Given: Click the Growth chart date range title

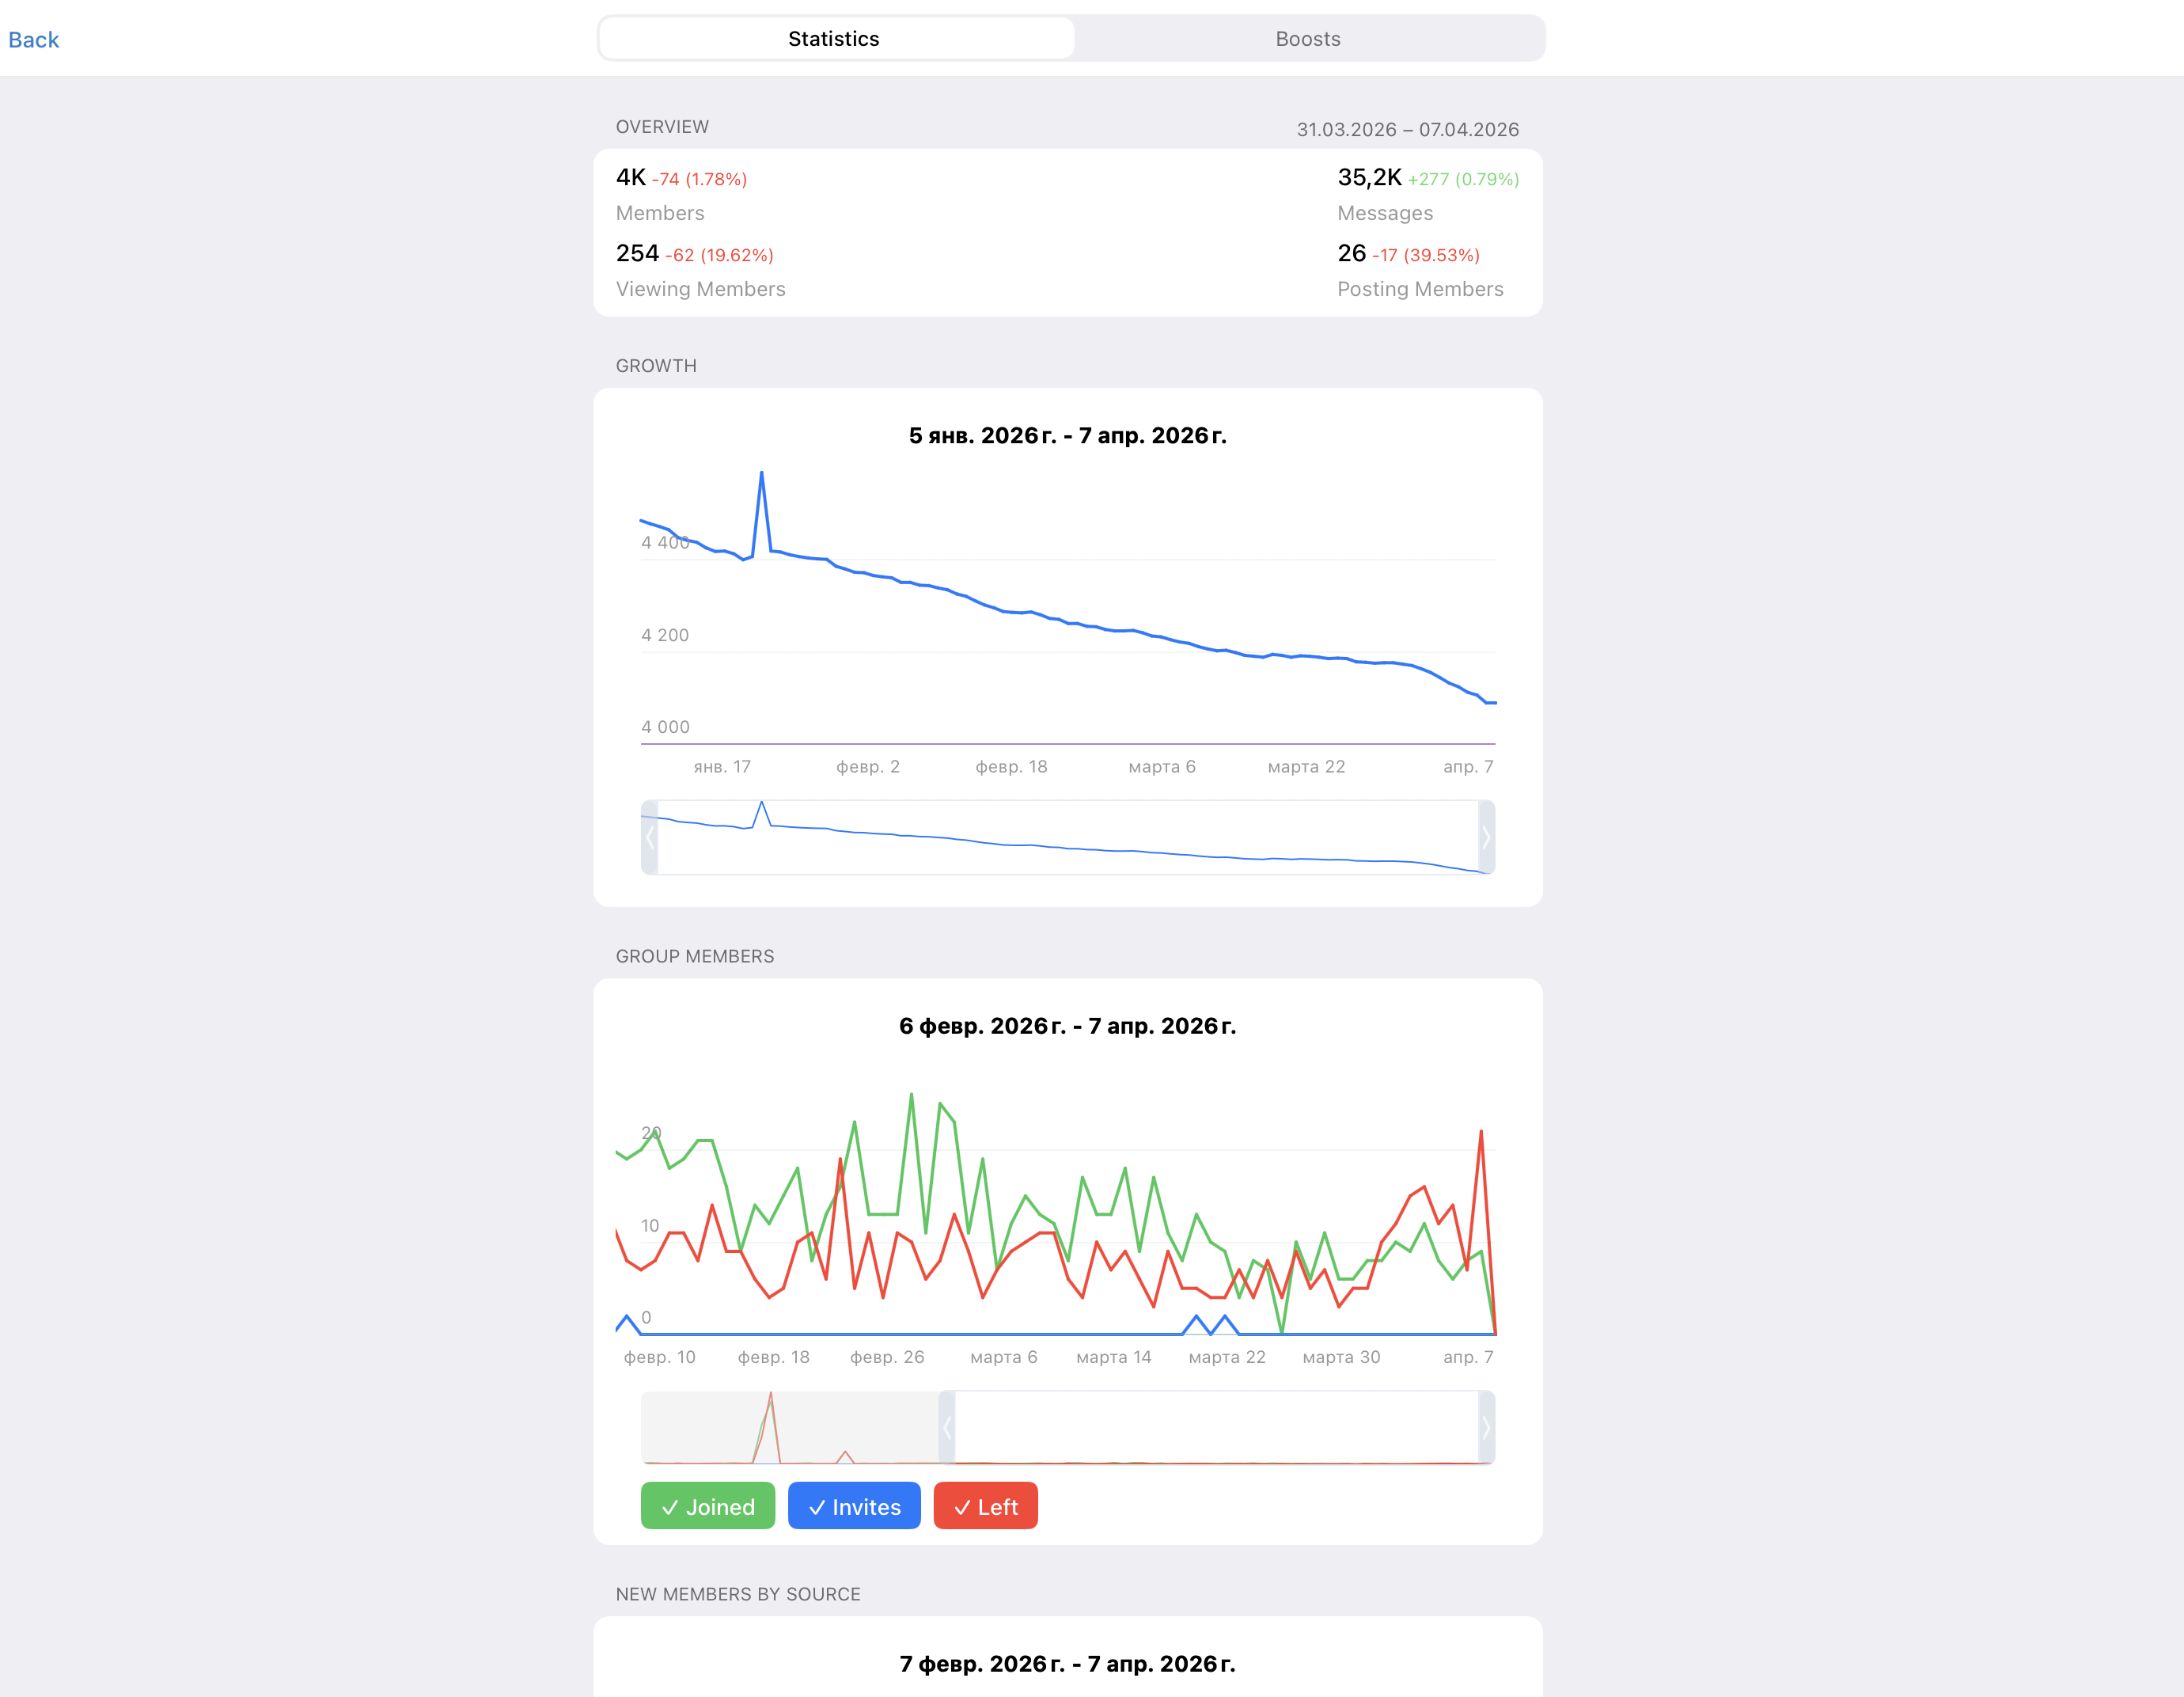Looking at the screenshot, I should [x=1067, y=436].
